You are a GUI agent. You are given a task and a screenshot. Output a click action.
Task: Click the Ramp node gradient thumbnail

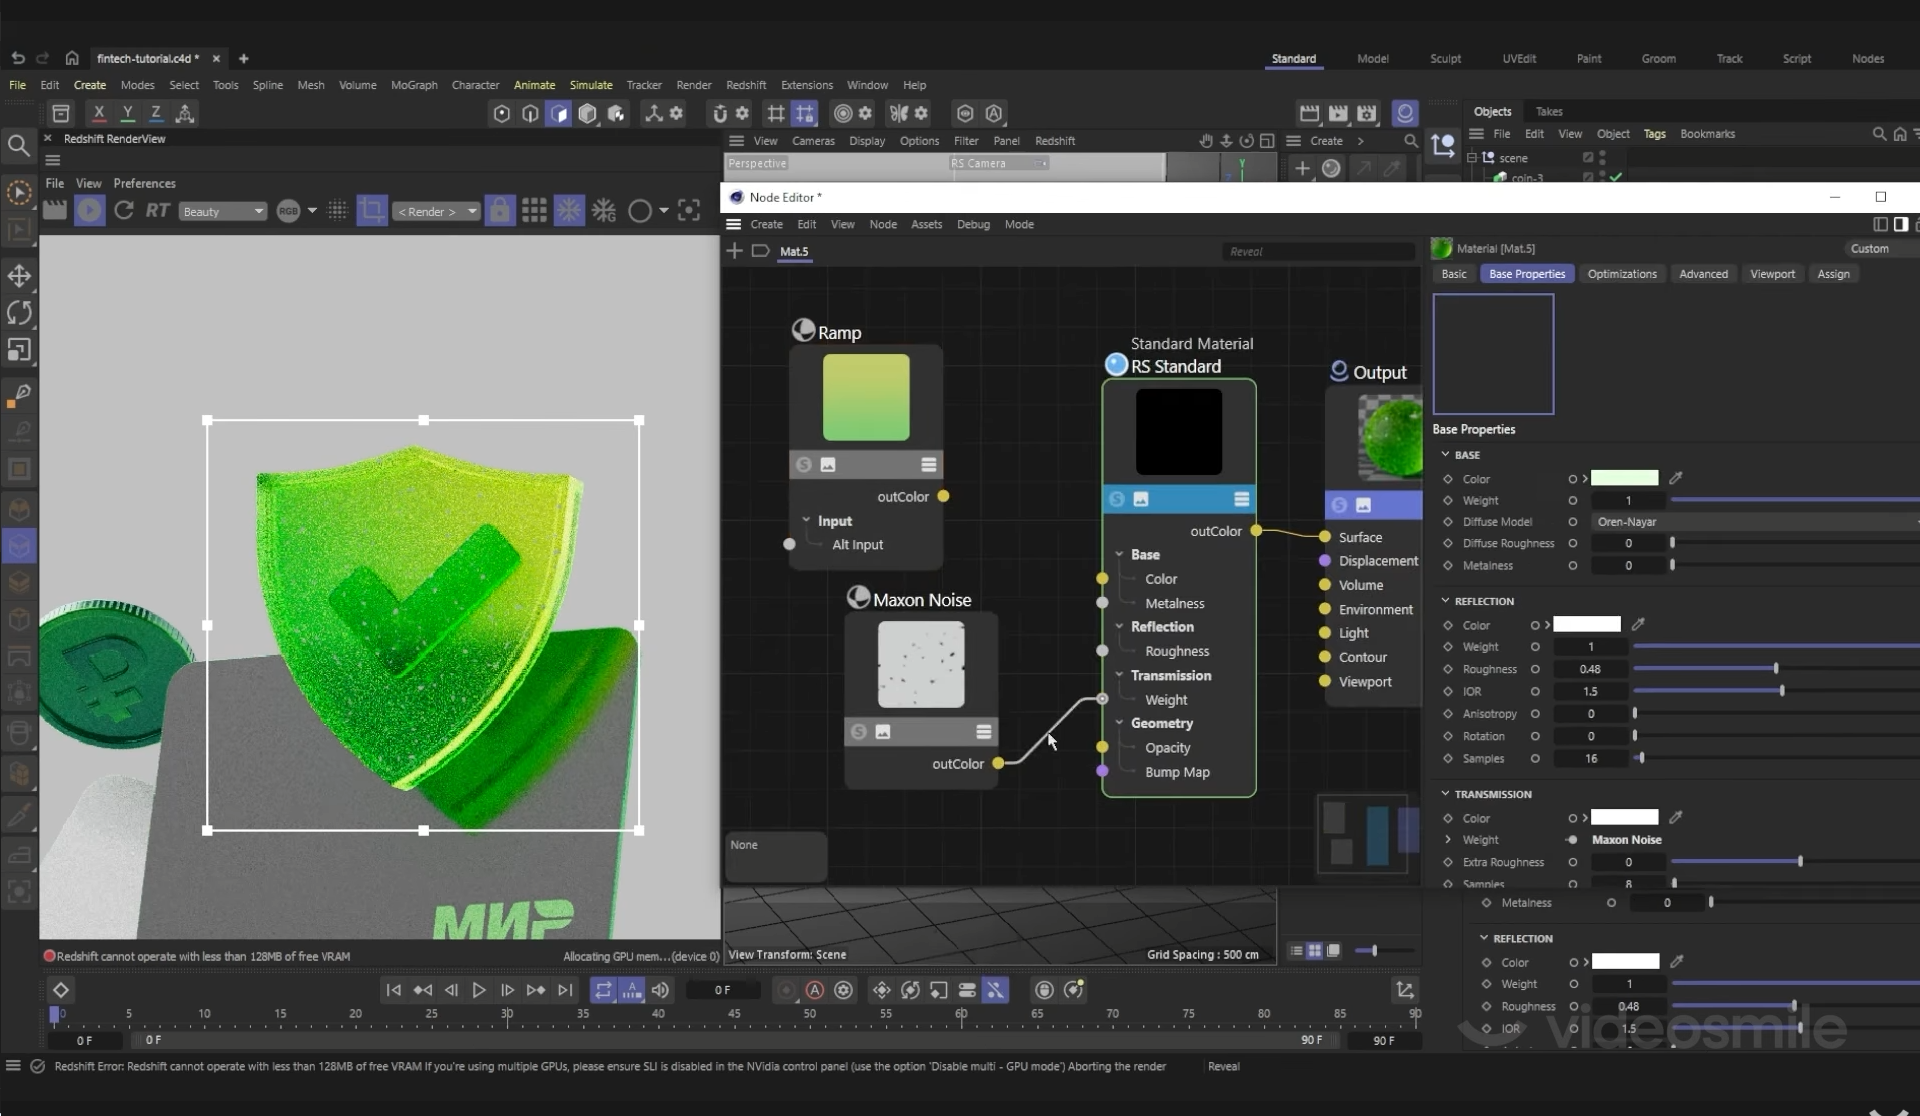coord(866,398)
